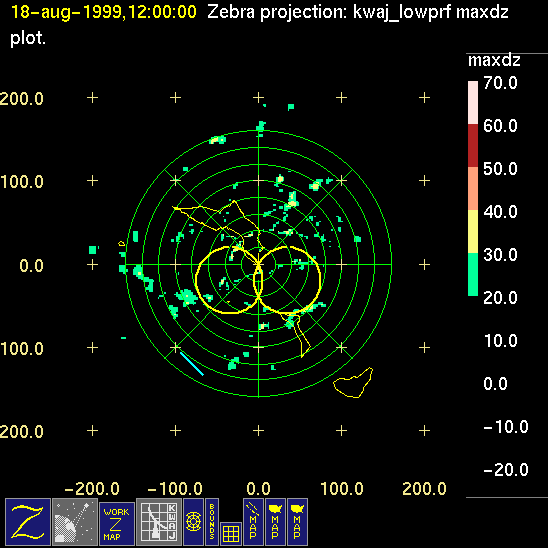Click the BOUNDS icon
The height and width of the screenshot is (548, 548).
point(212,522)
